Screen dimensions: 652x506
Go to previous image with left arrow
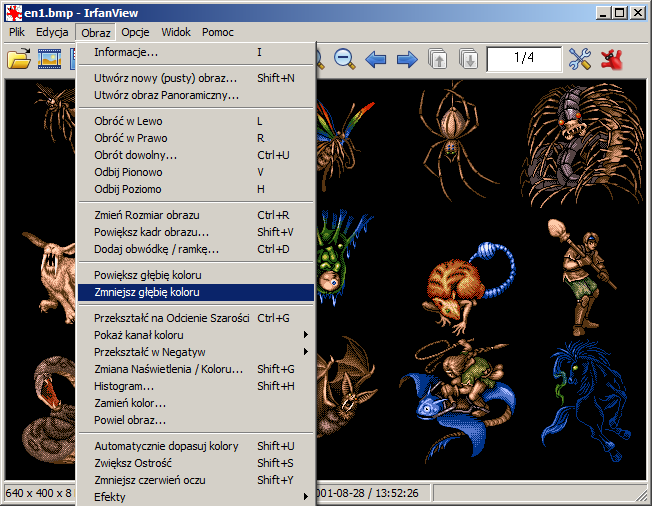[375, 59]
